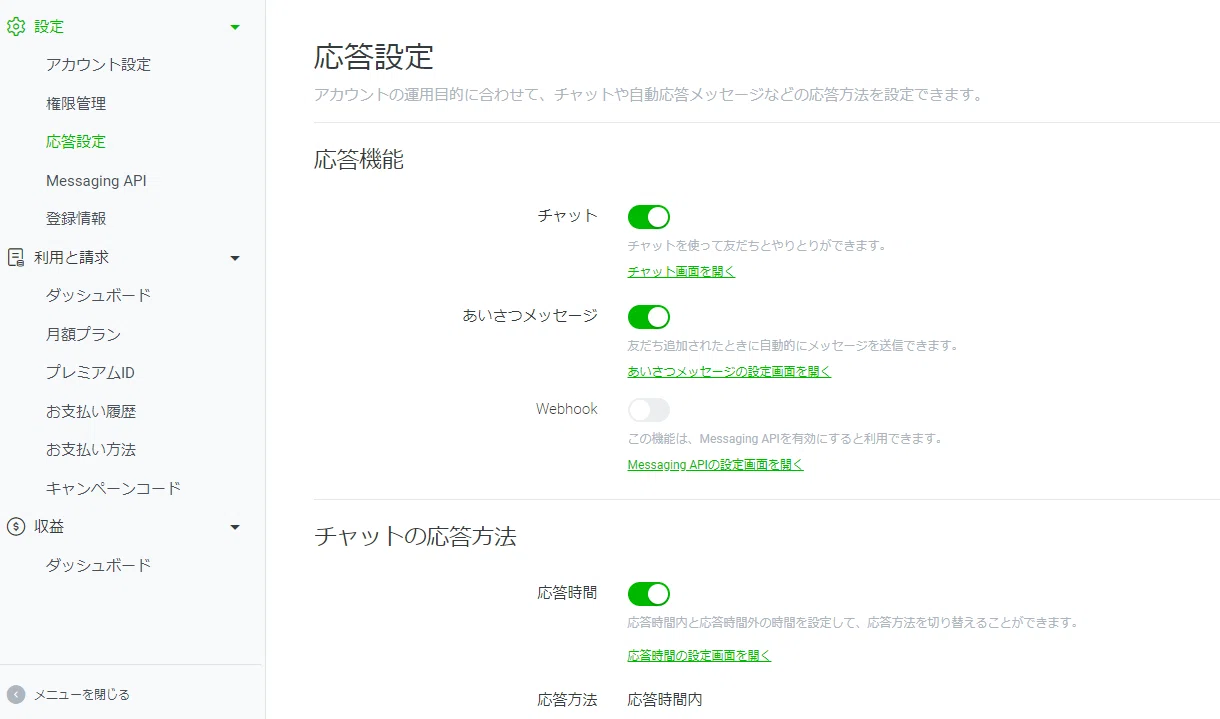1220x719 pixels.
Task: Open アカウント設定 in the sidebar
Action: click(x=98, y=65)
